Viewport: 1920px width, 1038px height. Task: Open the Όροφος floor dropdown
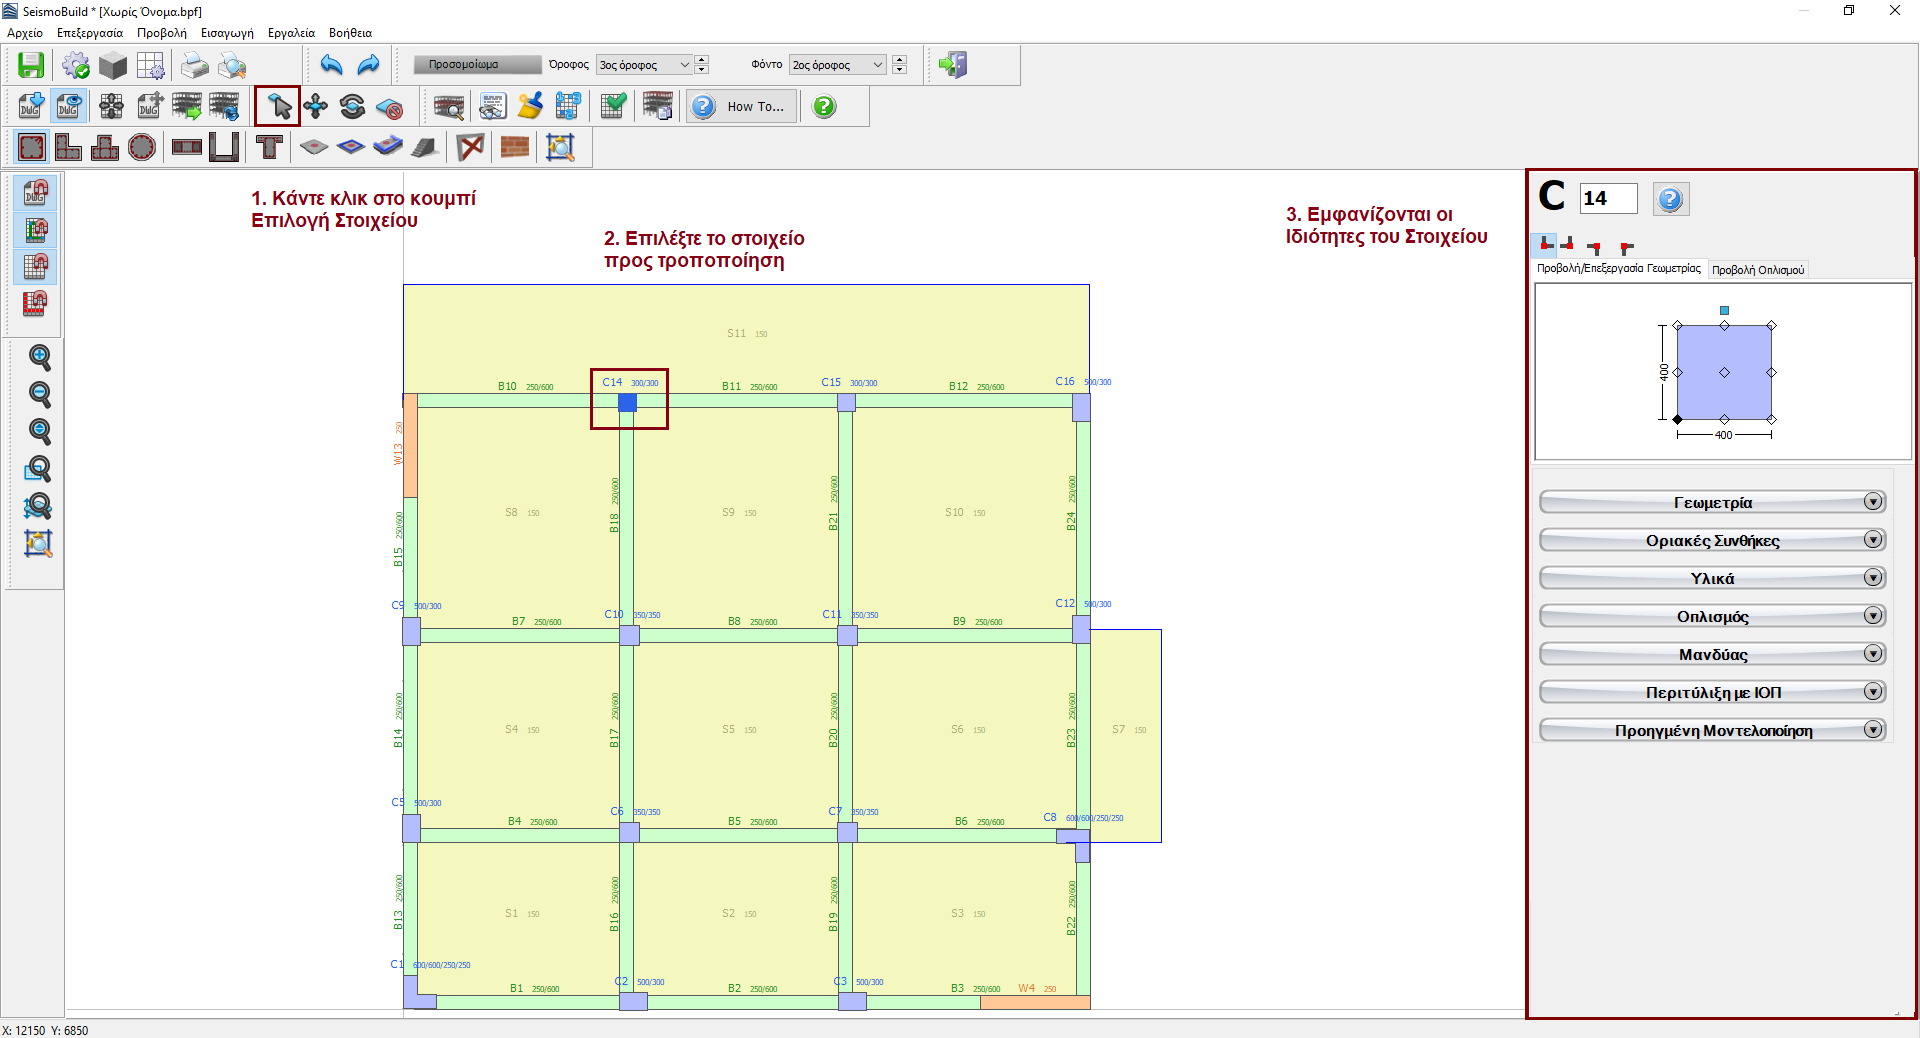644,65
